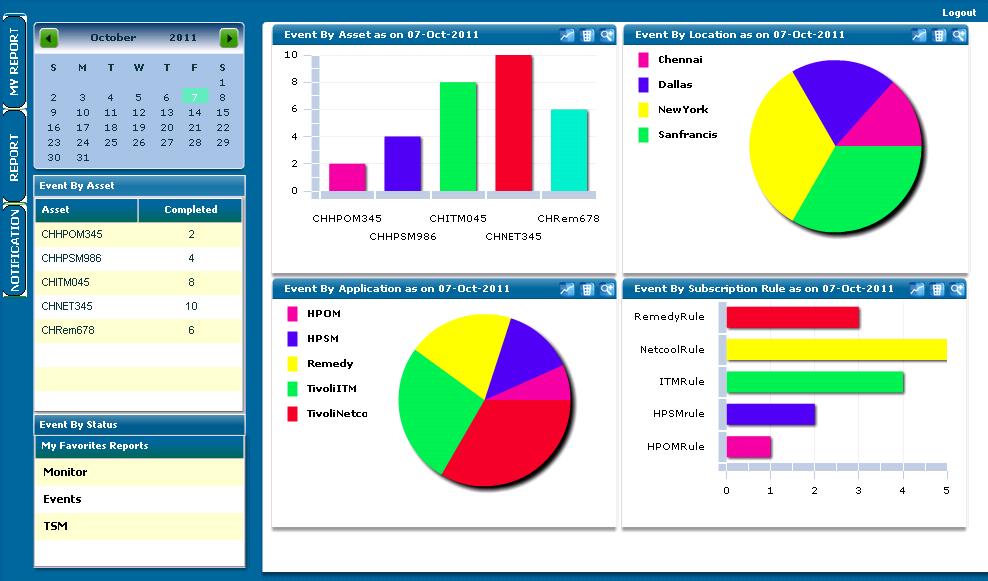Image resolution: width=988 pixels, height=581 pixels.
Task: Click chart icon in Event By Asset panel
Action: tap(568, 35)
